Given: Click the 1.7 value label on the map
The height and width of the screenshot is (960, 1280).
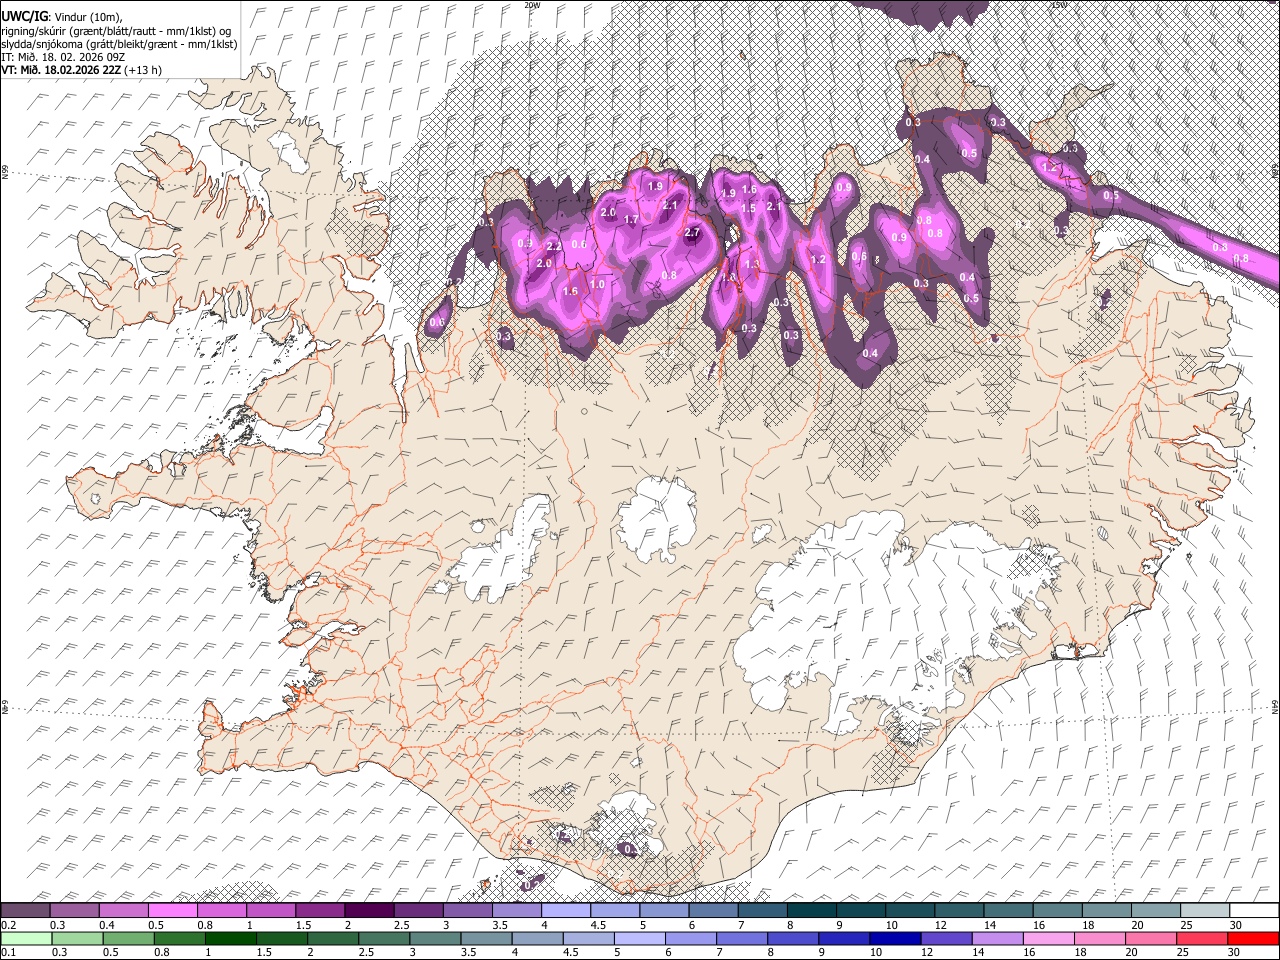Looking at the screenshot, I should 631,219.
